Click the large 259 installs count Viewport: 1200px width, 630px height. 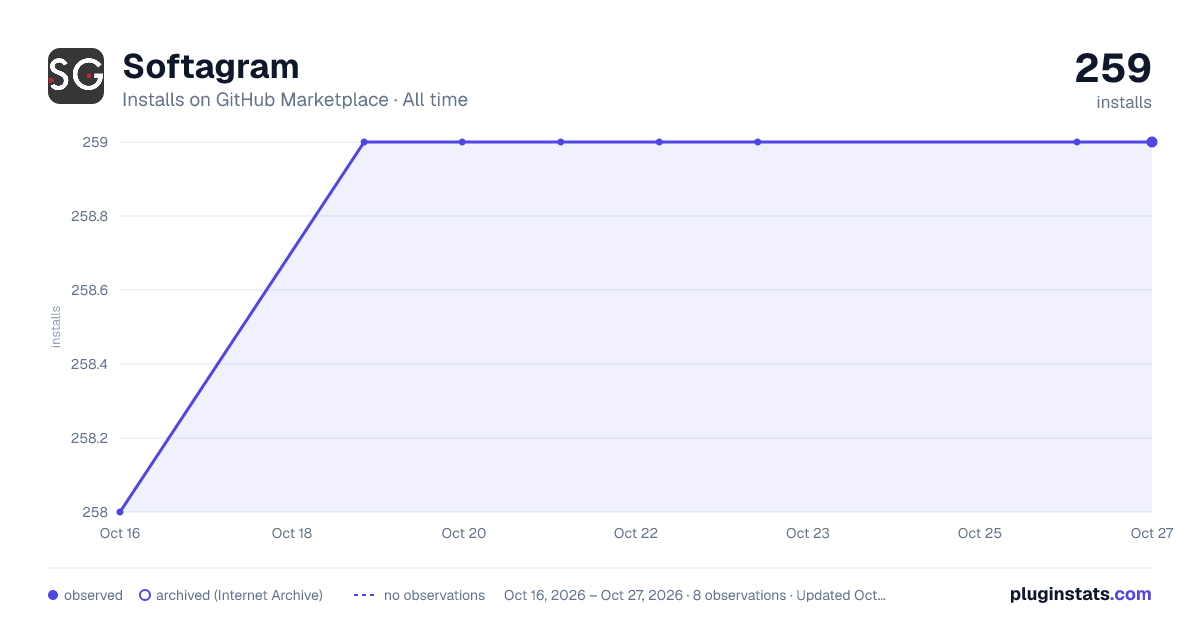pos(1113,69)
